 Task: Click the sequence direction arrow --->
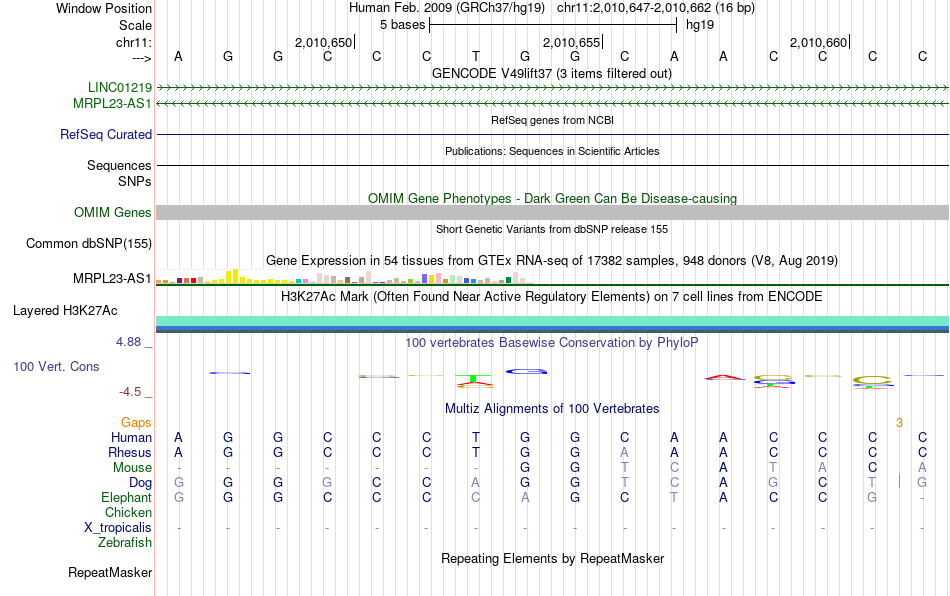click(142, 58)
